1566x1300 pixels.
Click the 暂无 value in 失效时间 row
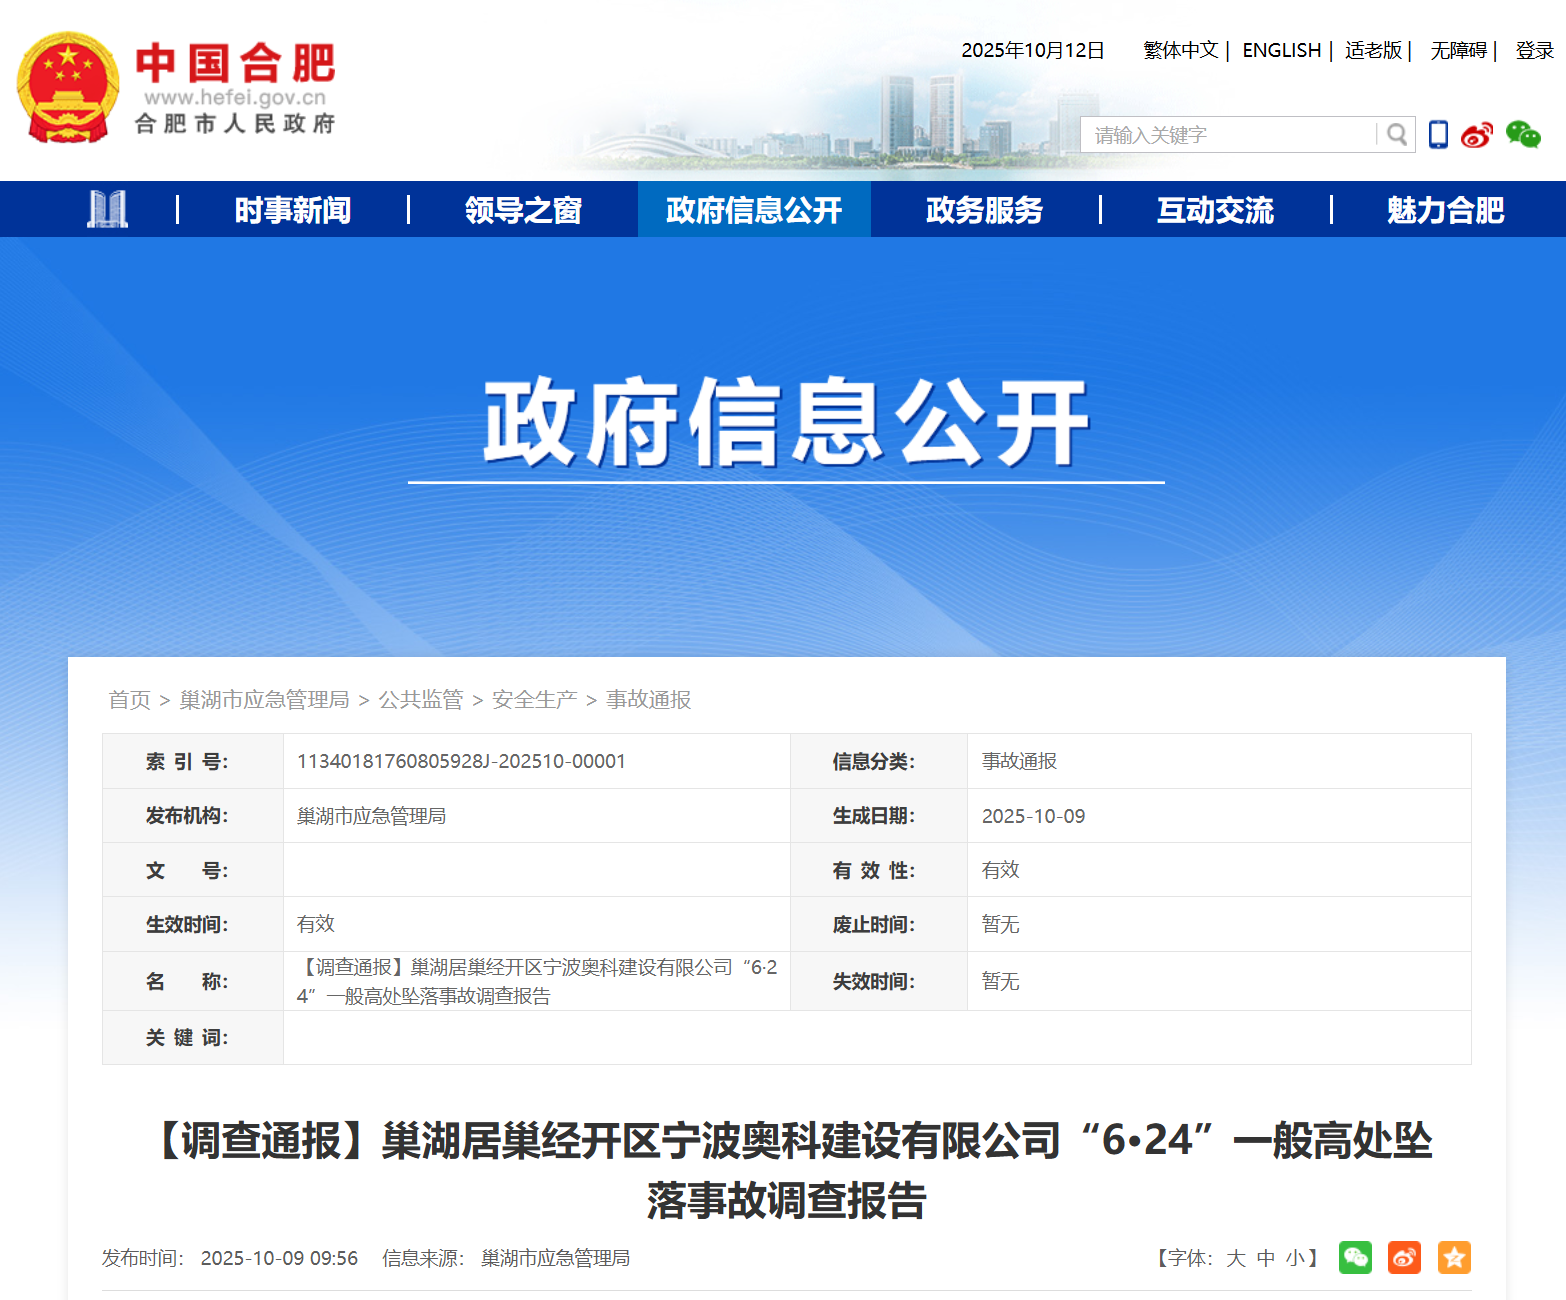[1001, 981]
